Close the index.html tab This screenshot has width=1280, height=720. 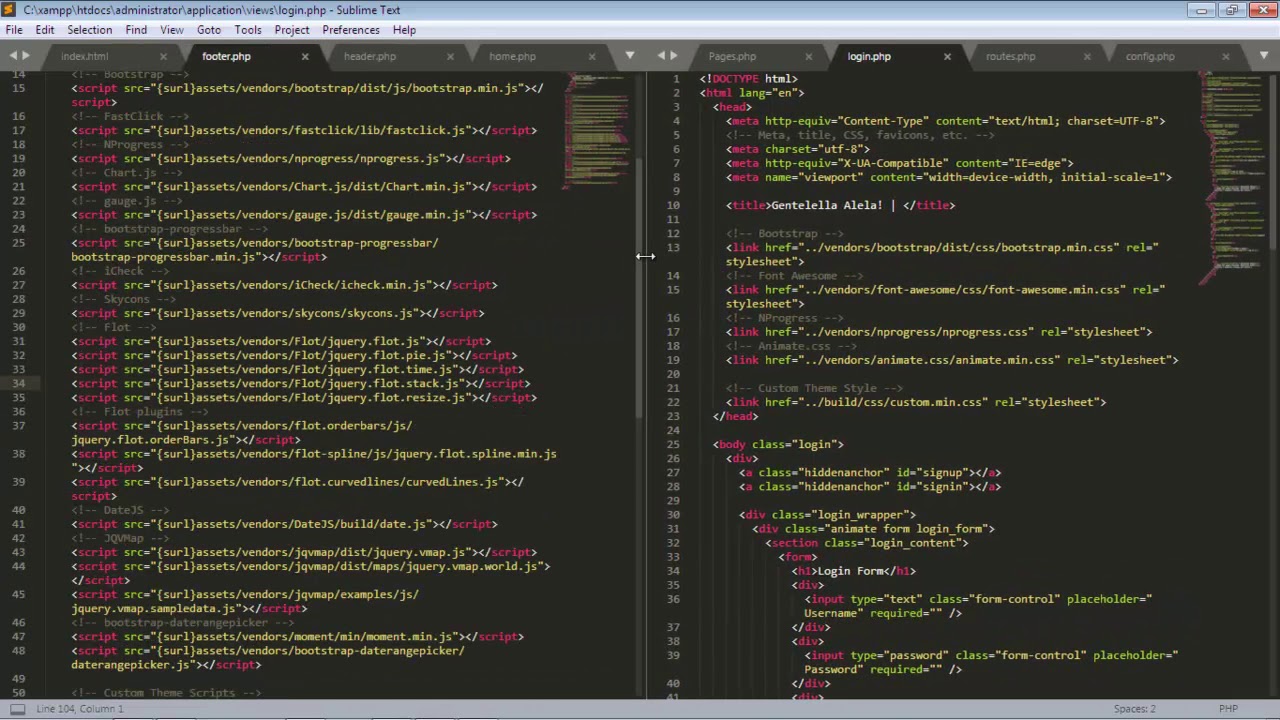[x=163, y=56]
